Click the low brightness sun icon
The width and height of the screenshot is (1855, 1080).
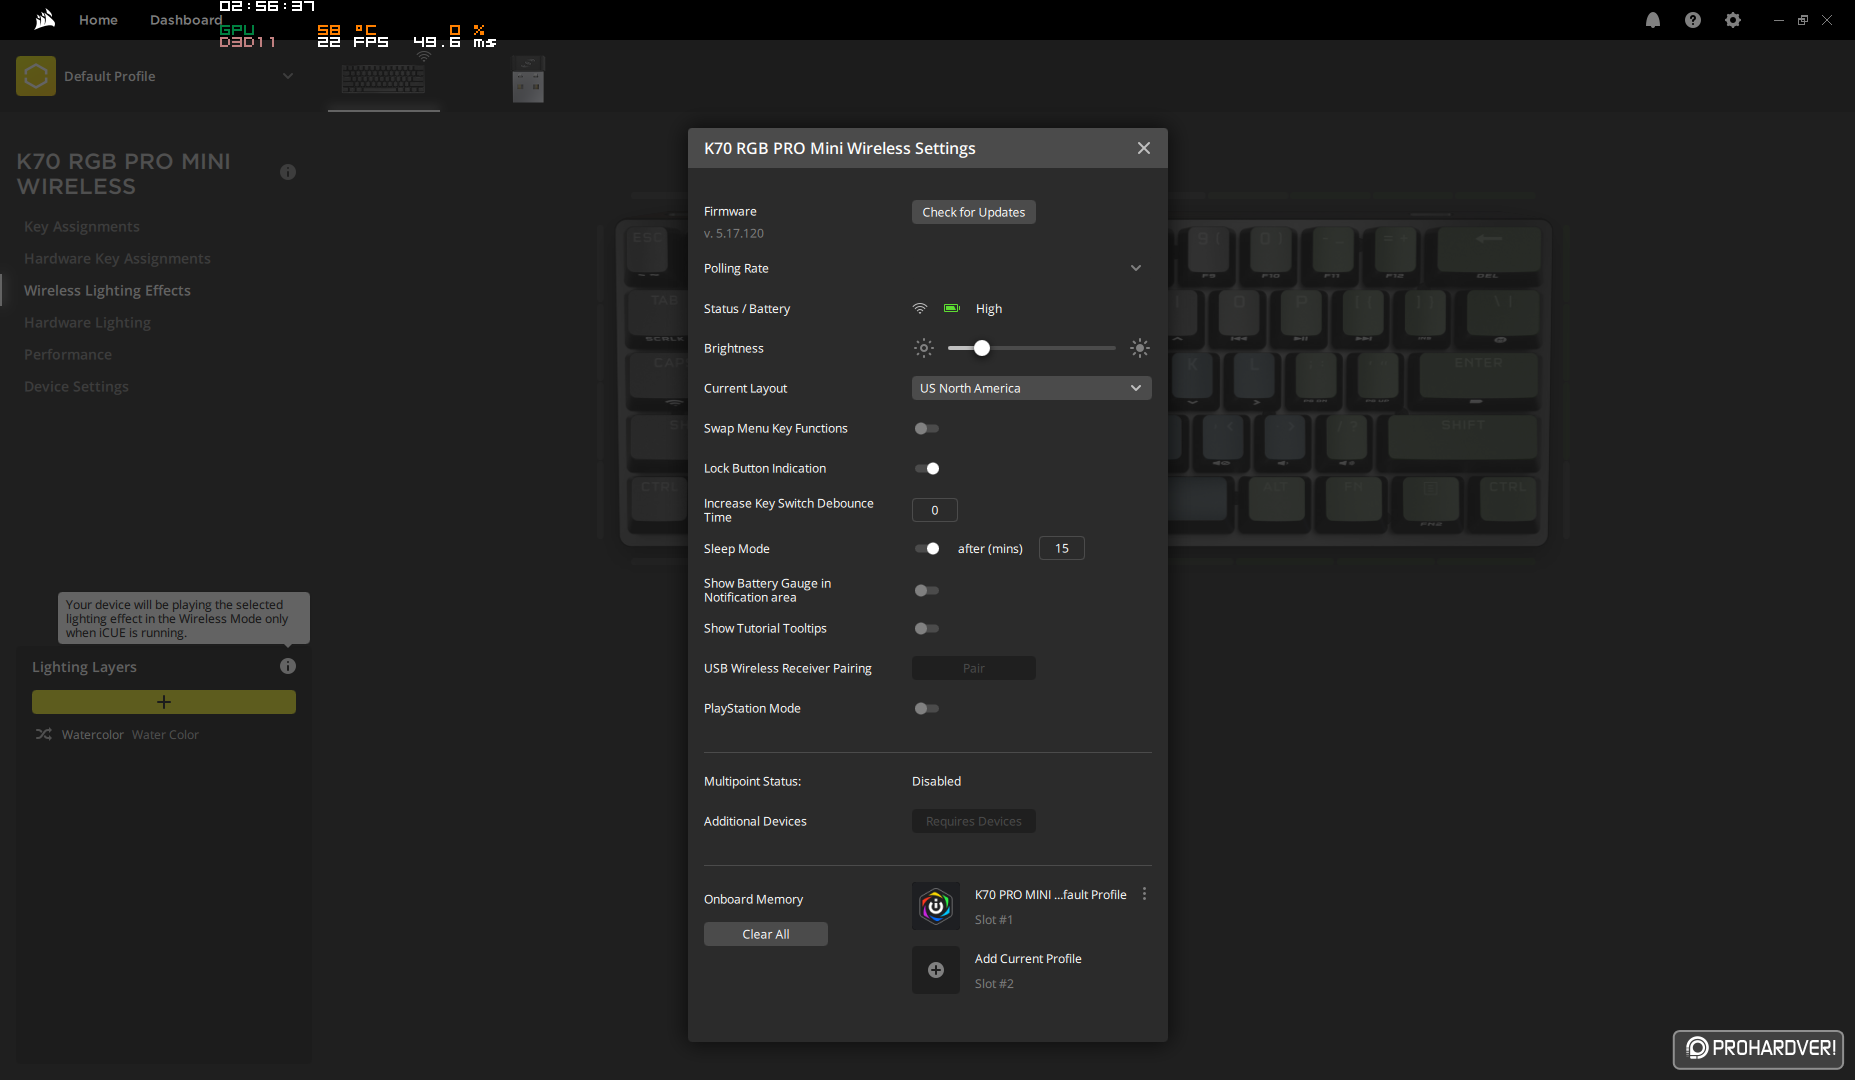point(924,348)
